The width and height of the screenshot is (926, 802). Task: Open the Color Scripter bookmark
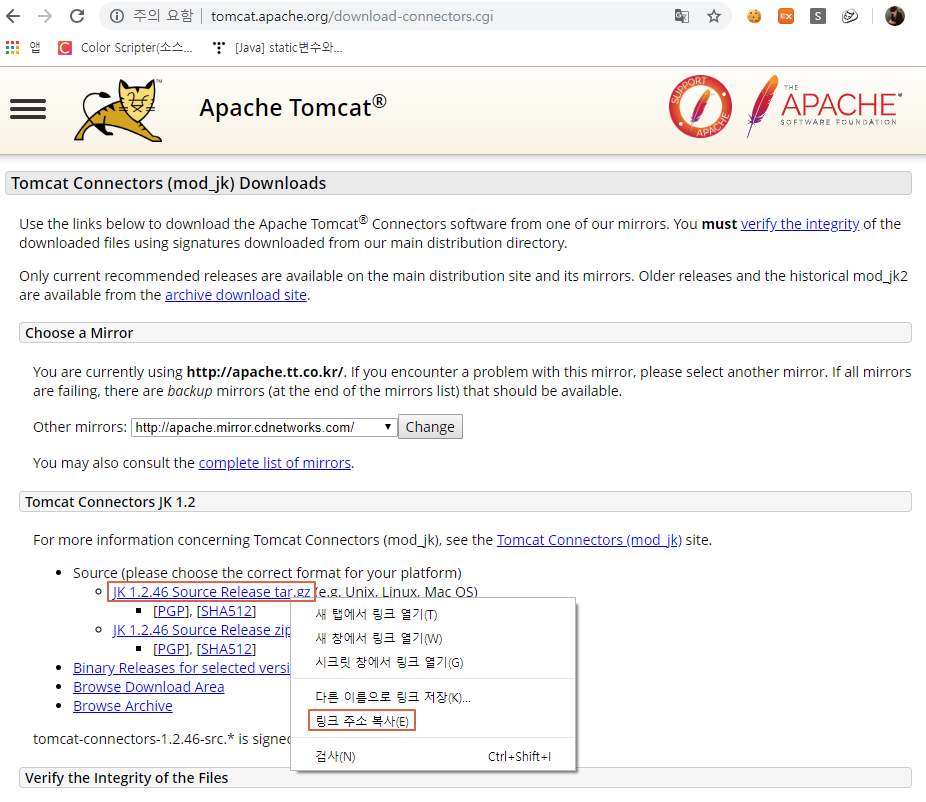[125, 47]
